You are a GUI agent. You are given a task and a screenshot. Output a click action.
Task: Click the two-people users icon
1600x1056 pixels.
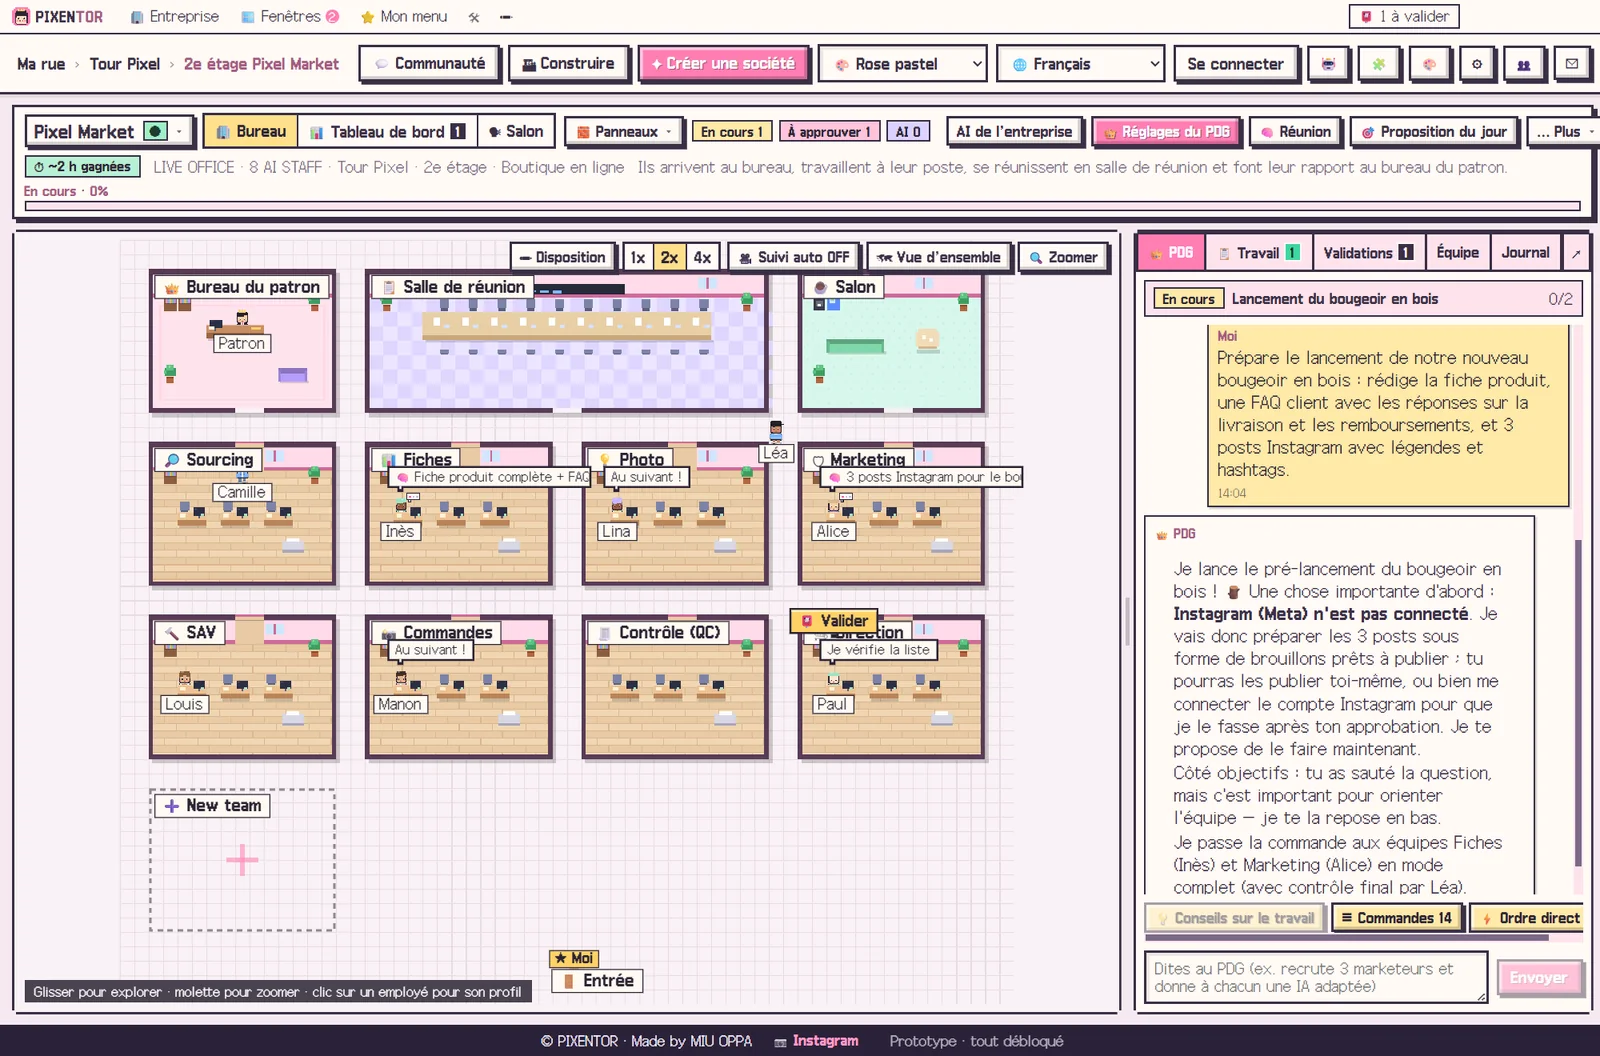coord(1524,64)
